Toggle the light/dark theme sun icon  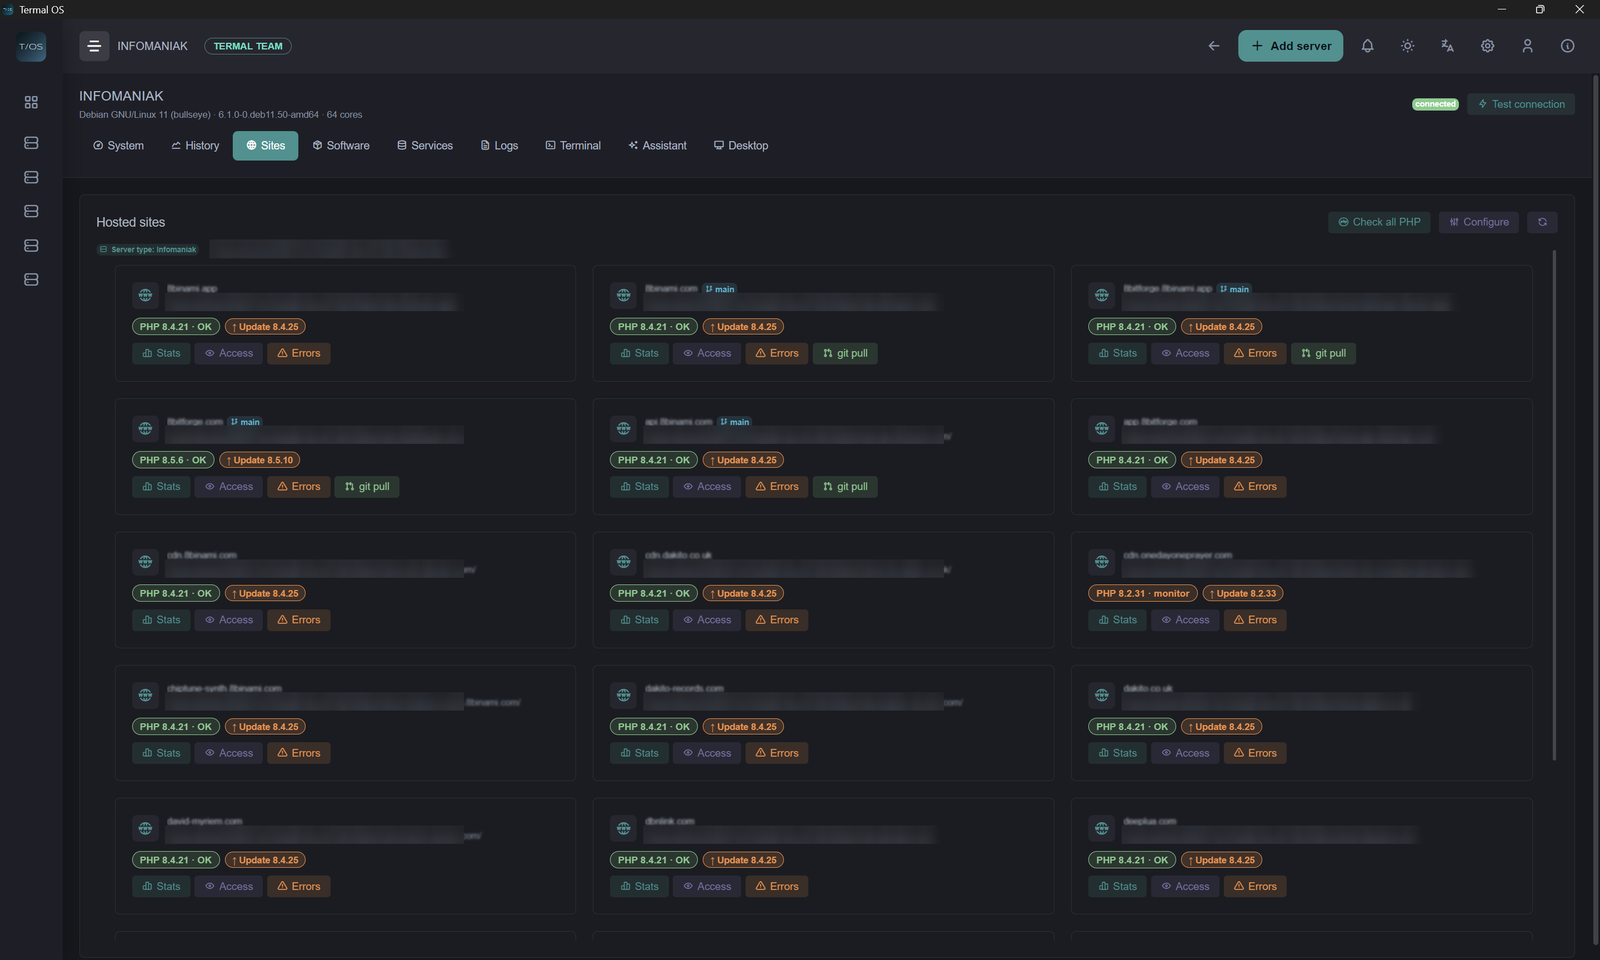coord(1407,46)
